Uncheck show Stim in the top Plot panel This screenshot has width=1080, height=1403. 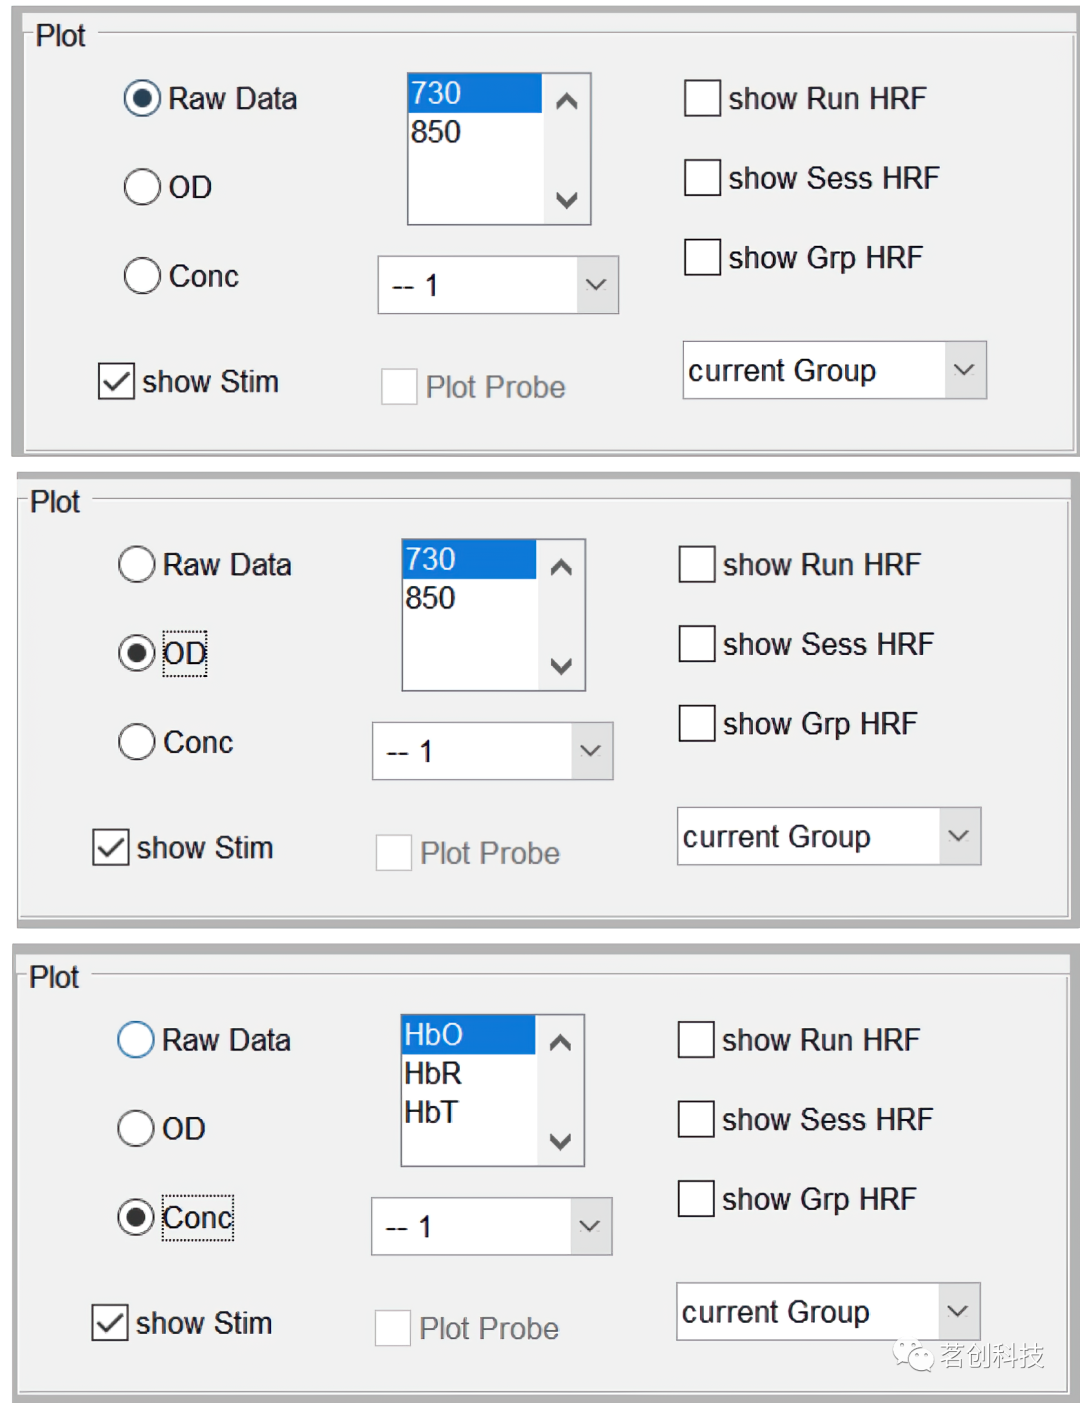(x=116, y=382)
